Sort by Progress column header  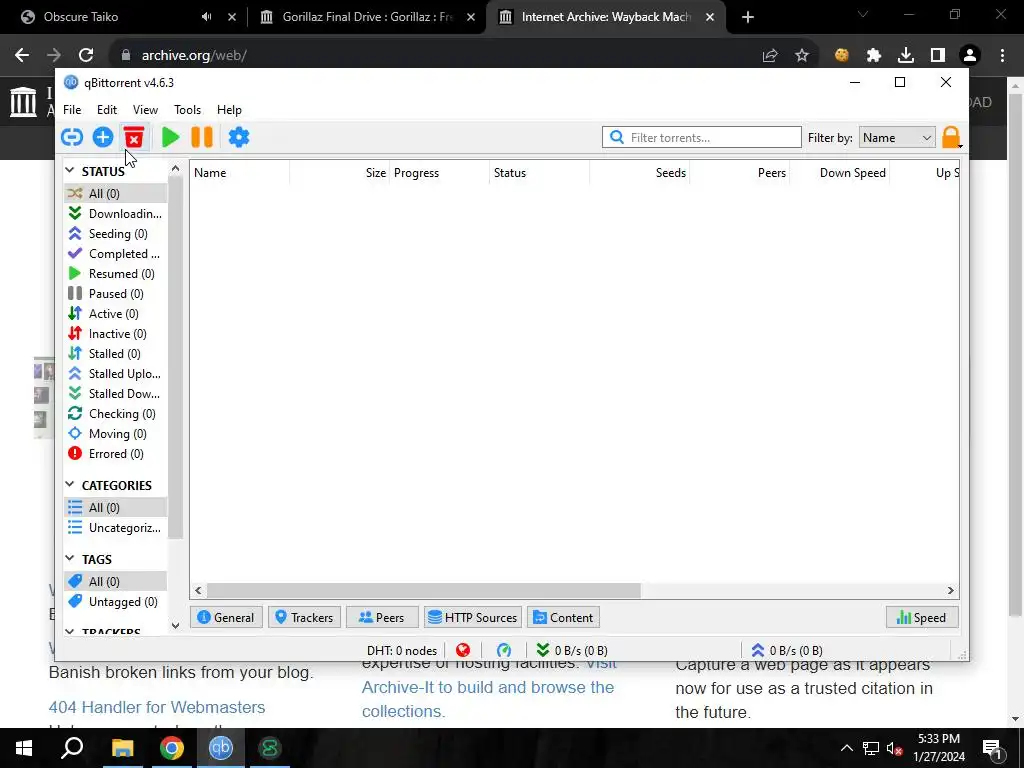pyautogui.click(x=440, y=173)
